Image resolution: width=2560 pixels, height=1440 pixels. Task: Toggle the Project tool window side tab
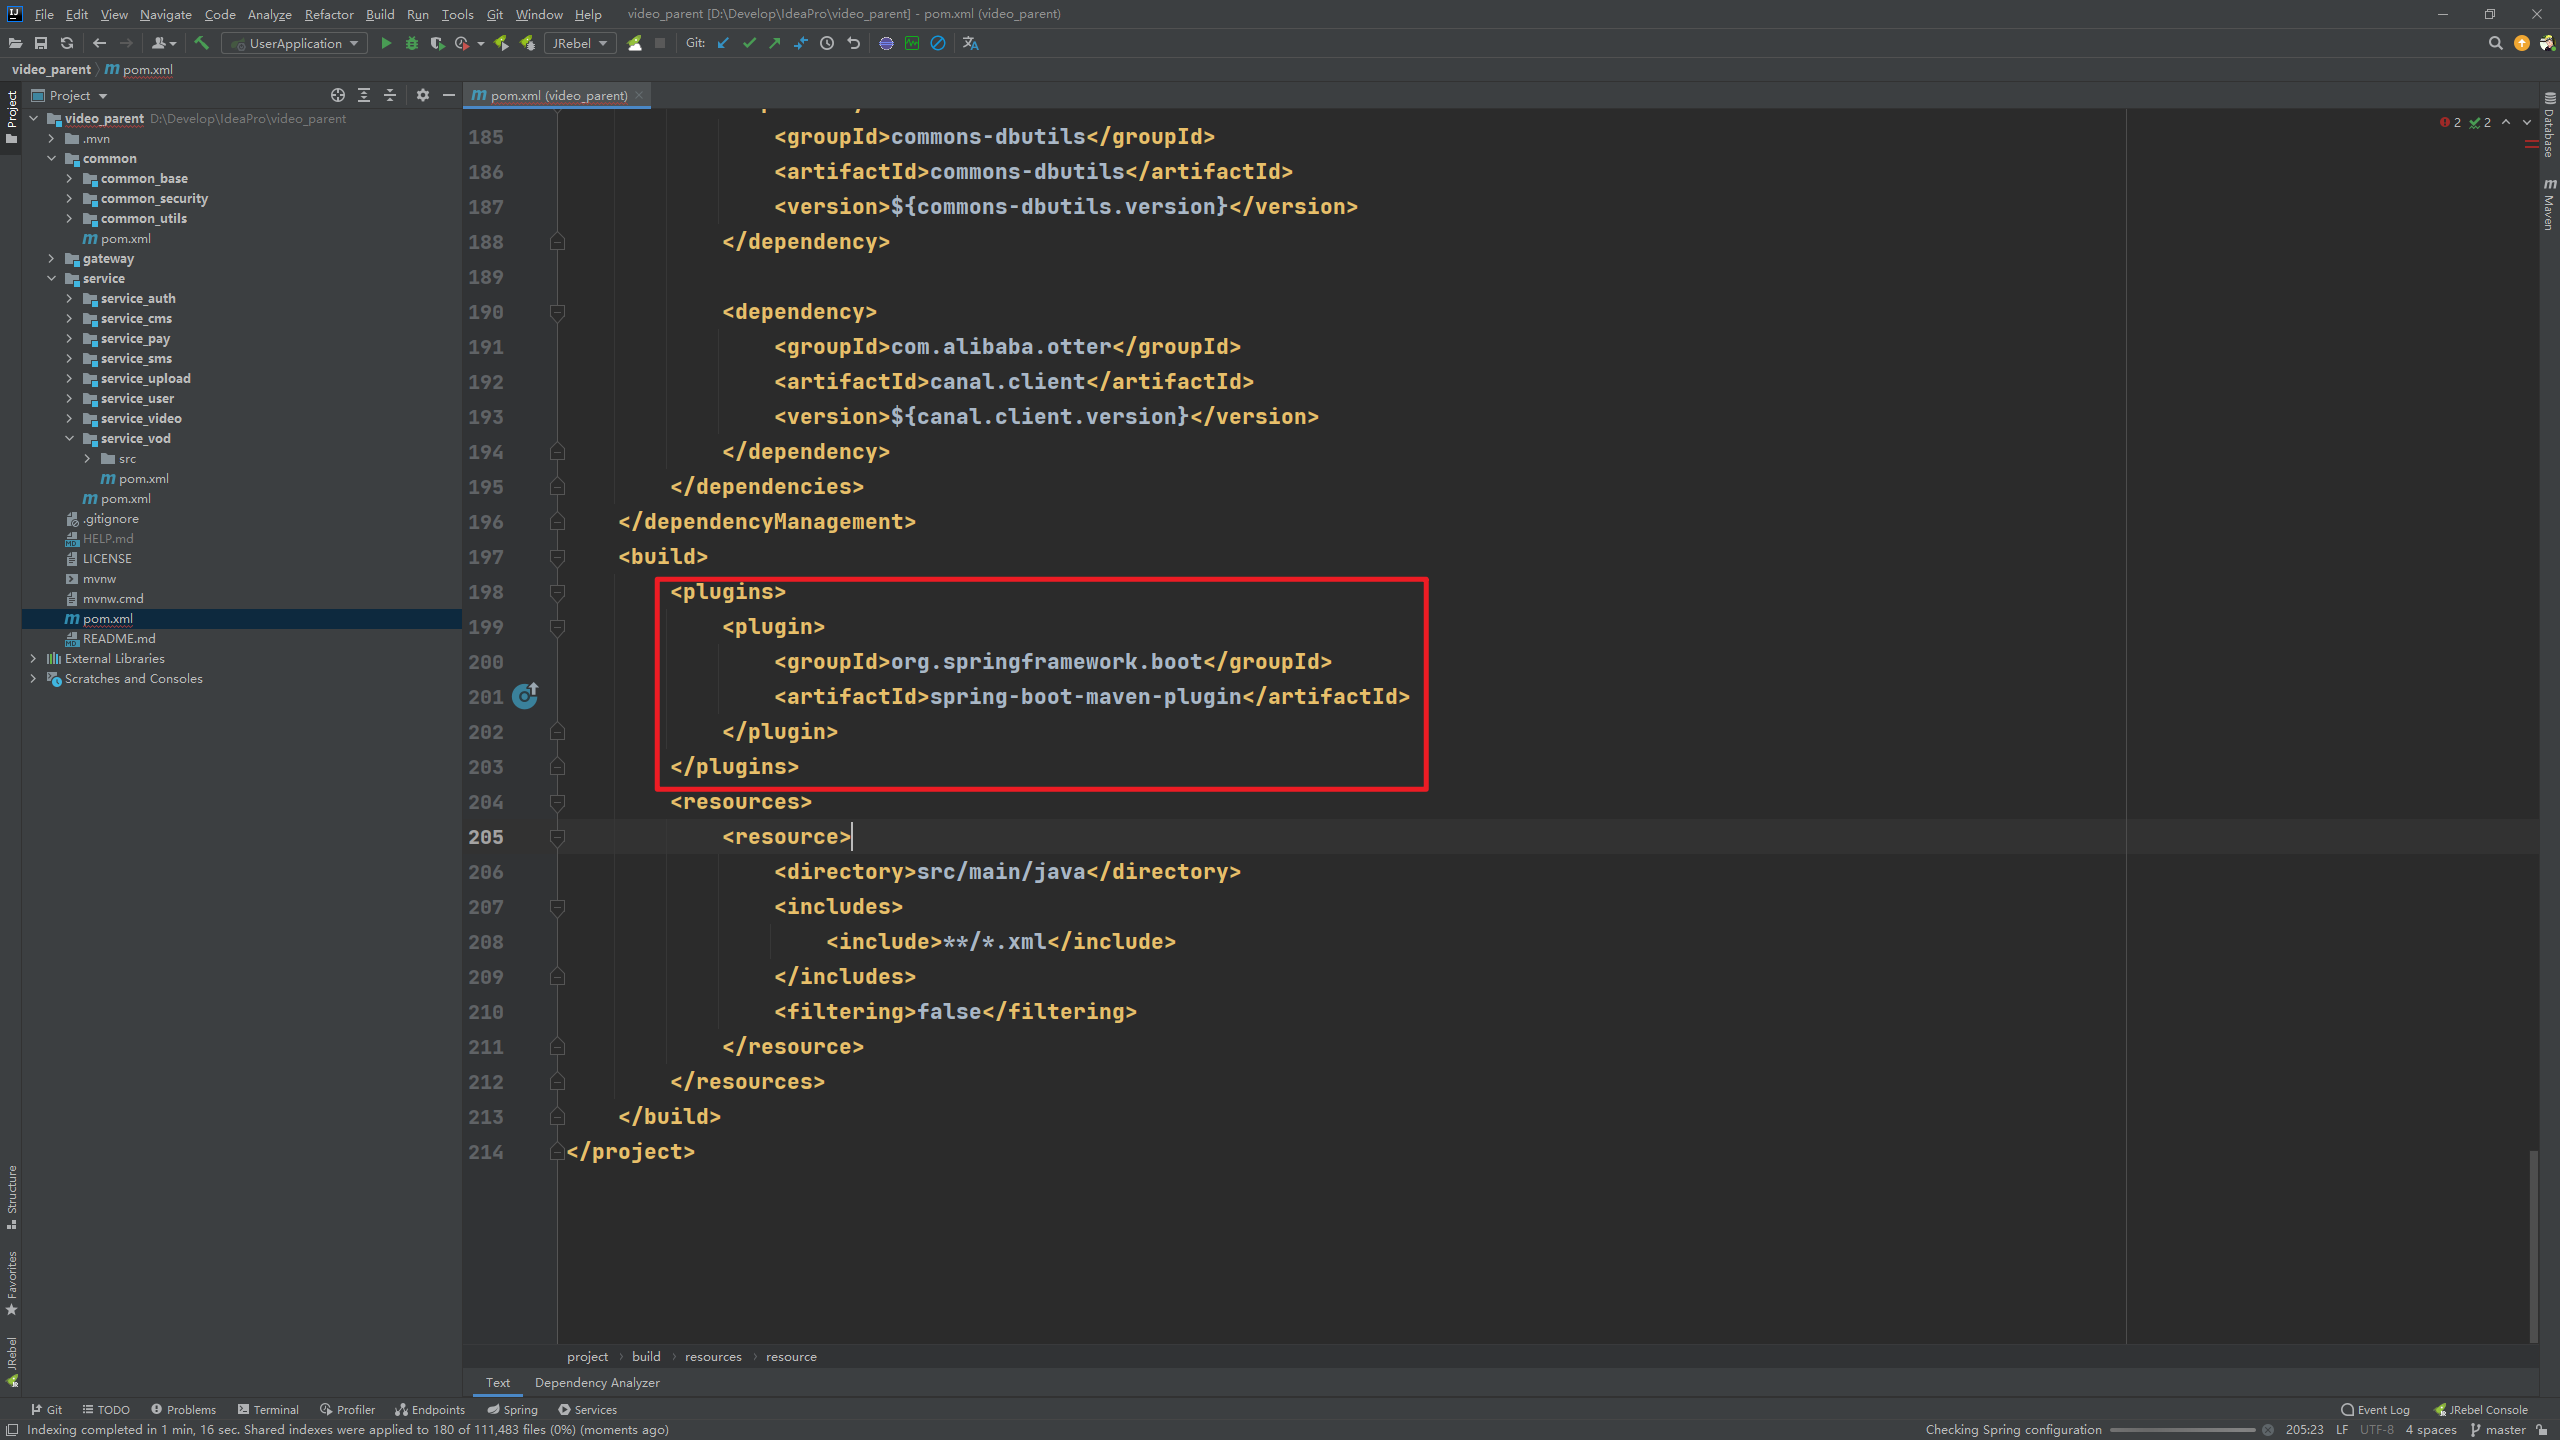pyautogui.click(x=11, y=116)
